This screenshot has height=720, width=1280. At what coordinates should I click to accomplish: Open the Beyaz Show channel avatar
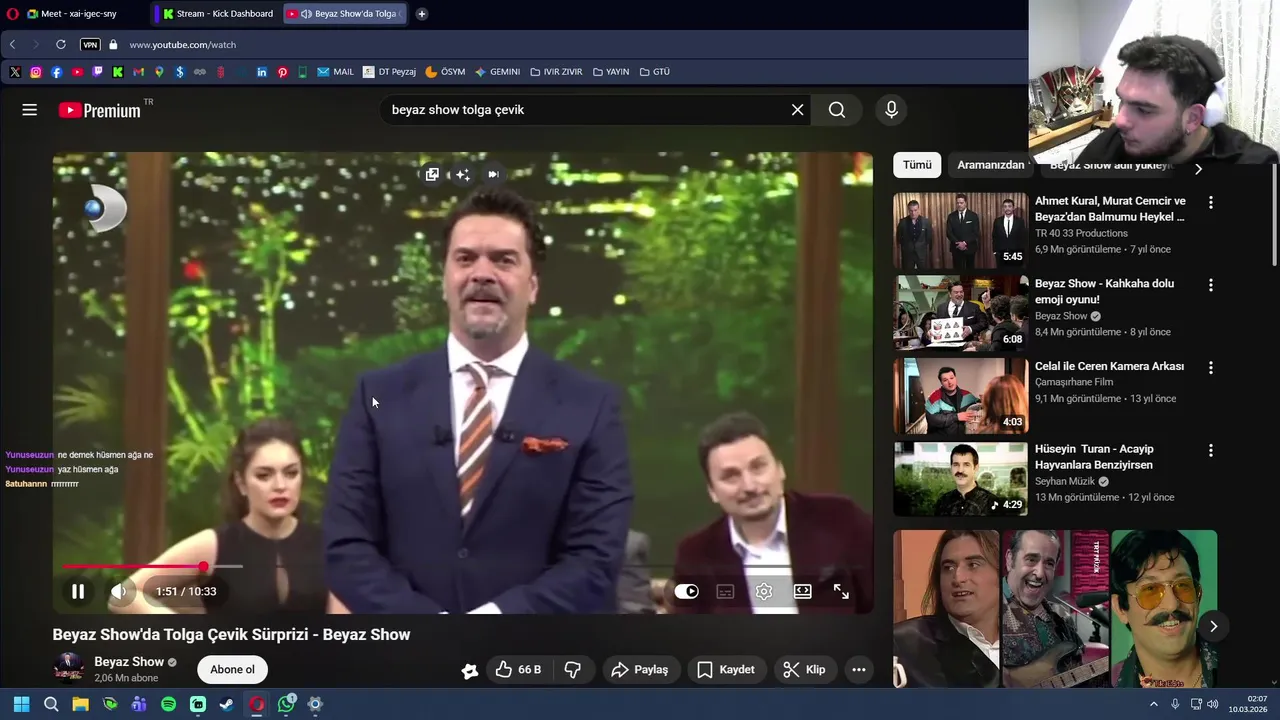[x=69, y=669]
